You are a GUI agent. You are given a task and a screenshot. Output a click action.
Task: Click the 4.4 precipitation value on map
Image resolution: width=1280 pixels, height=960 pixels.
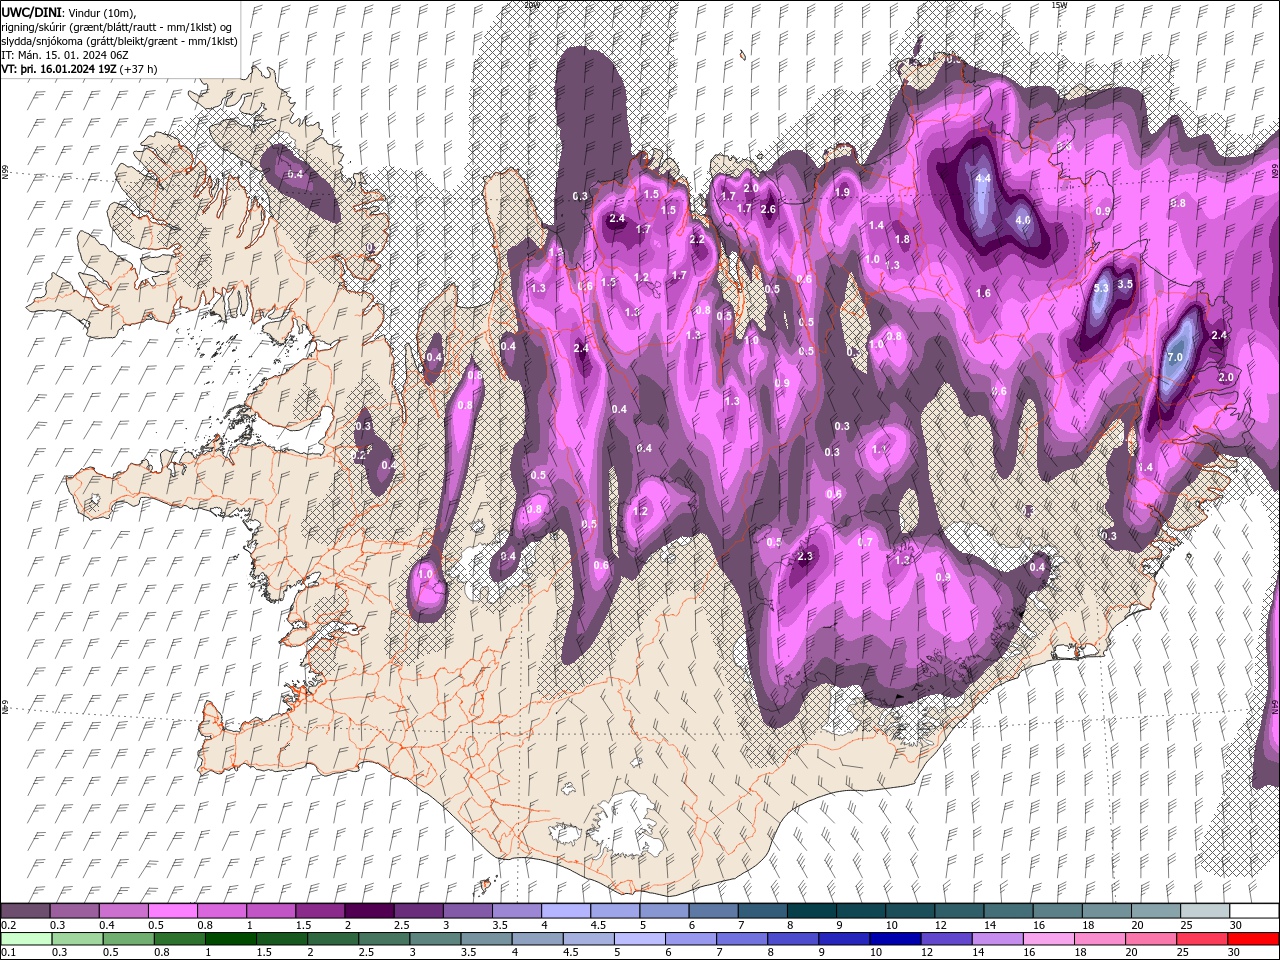coord(982,178)
